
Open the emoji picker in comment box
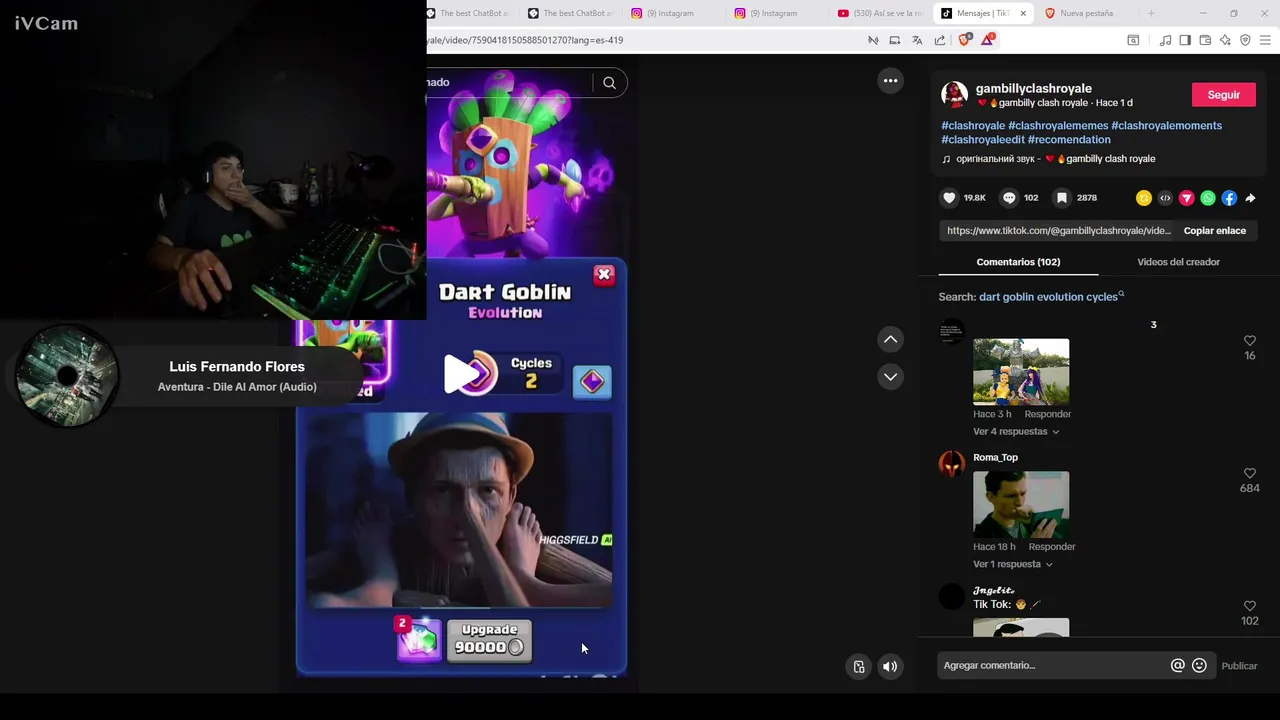tap(1199, 666)
